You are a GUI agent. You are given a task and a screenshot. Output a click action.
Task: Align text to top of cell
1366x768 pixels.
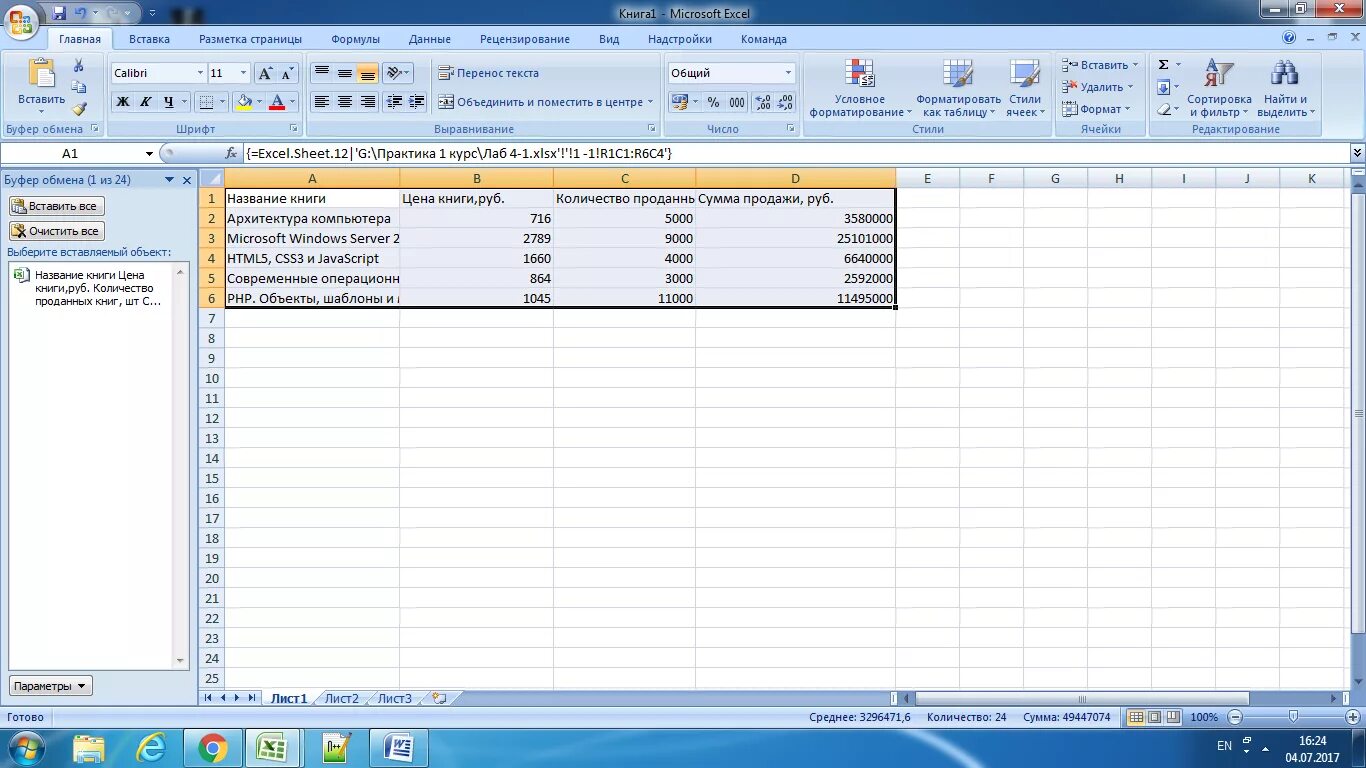[x=322, y=73]
